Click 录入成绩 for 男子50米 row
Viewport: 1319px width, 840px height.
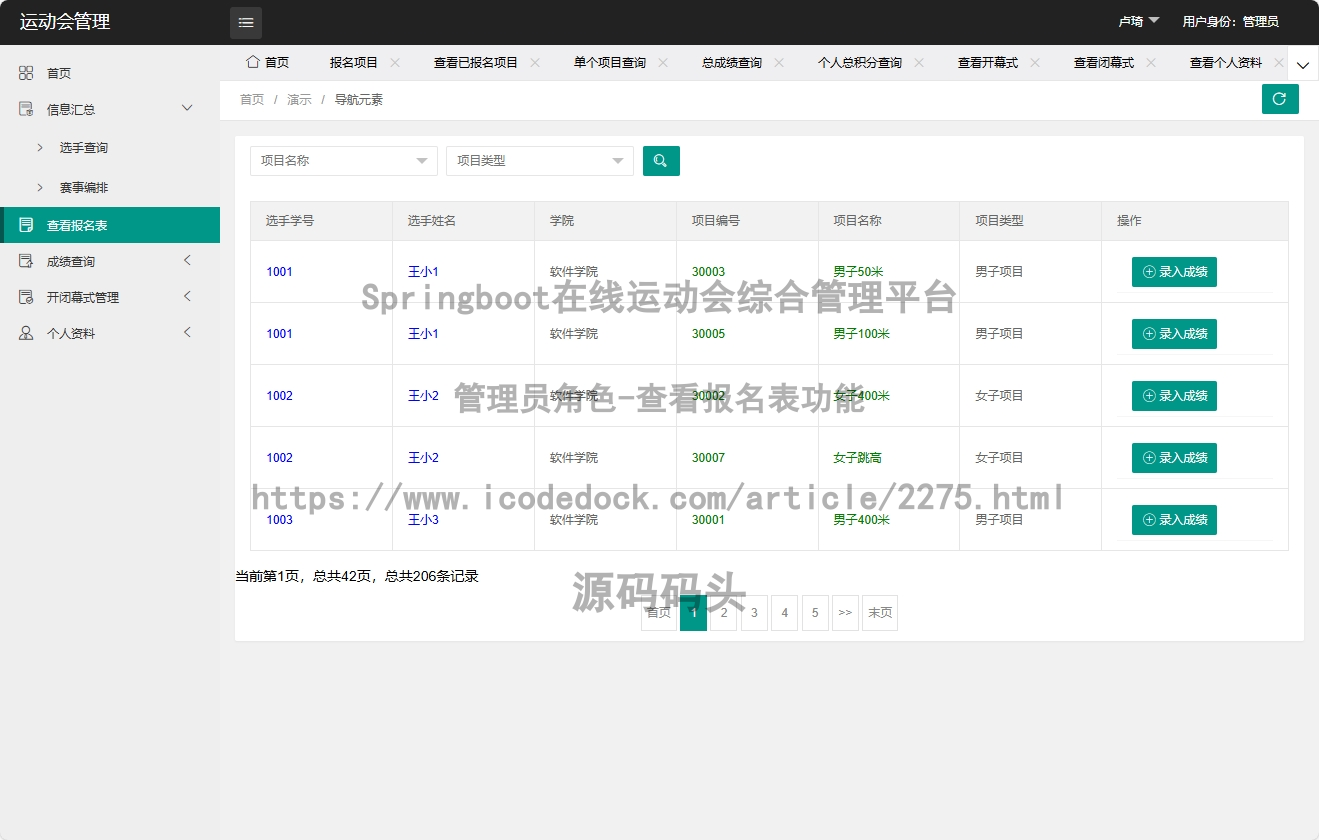(x=1174, y=272)
